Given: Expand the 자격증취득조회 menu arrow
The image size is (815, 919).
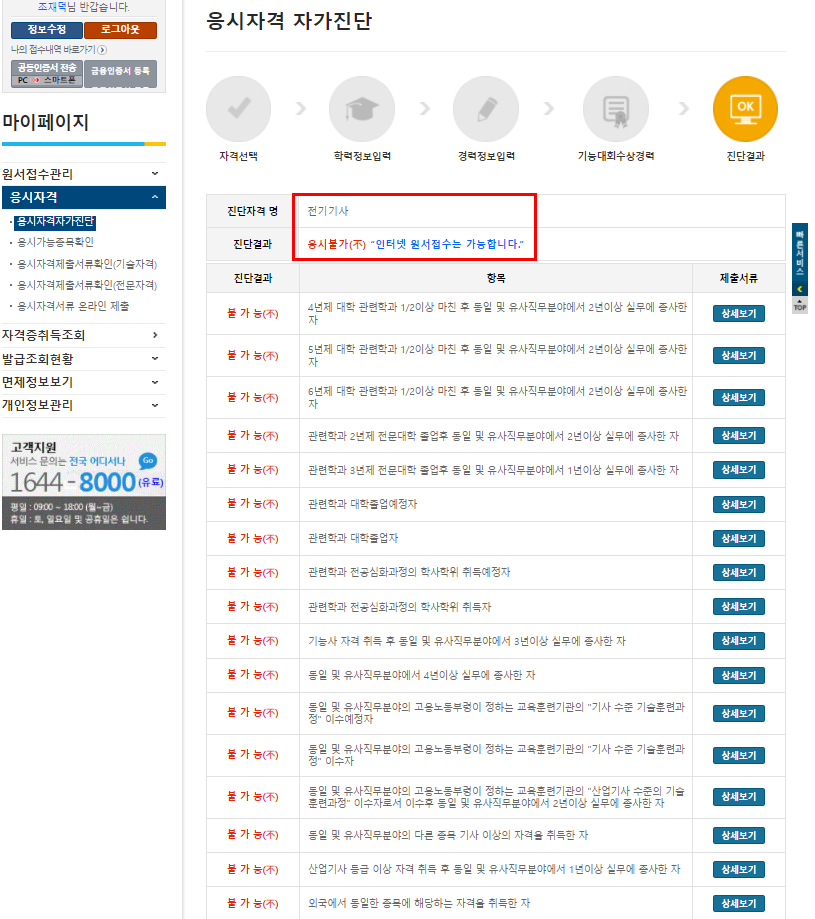Looking at the screenshot, I should [x=155, y=335].
